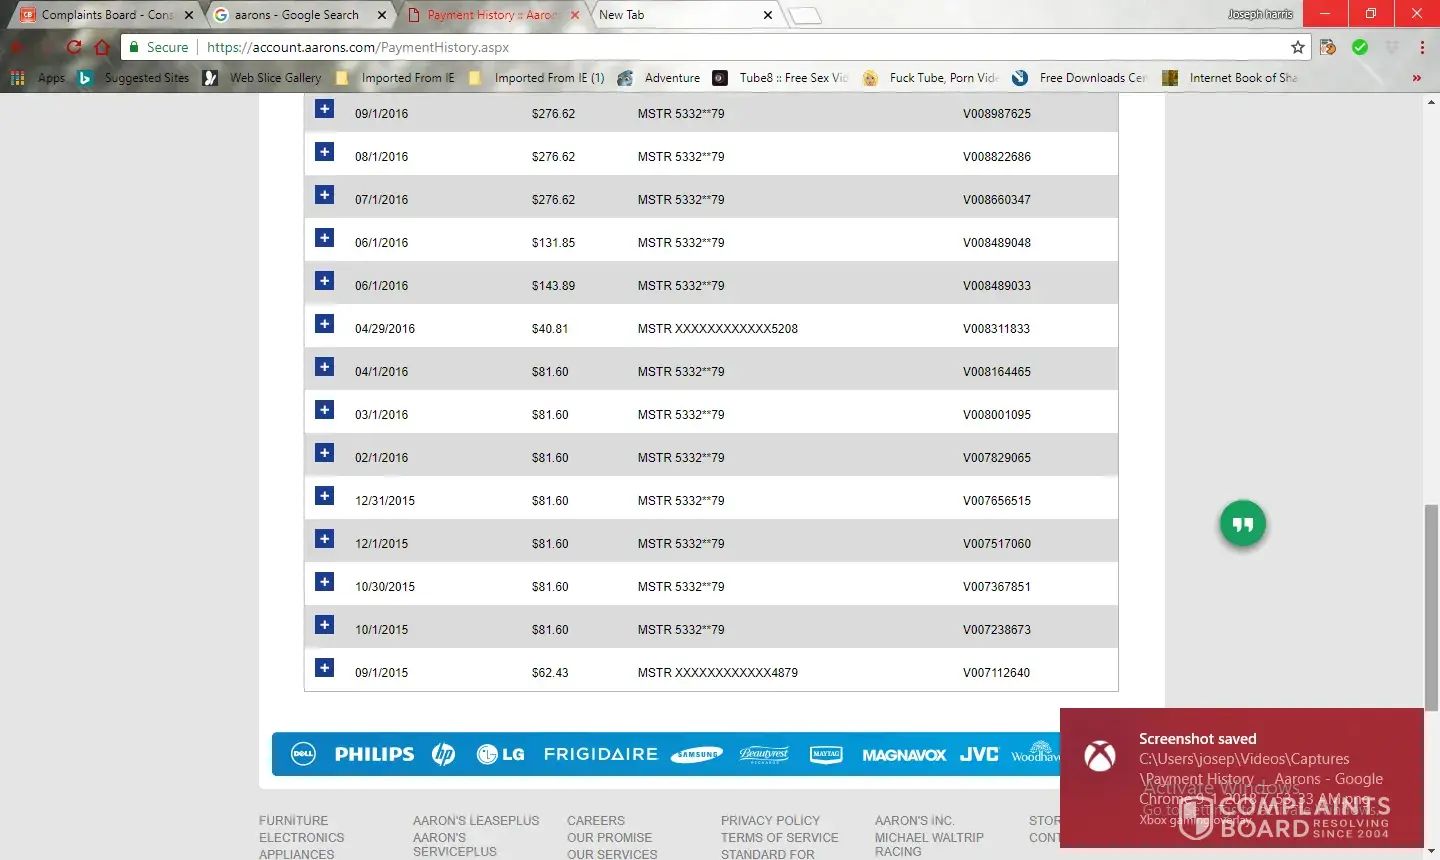Expand the 12/1/2015 payment row

[x=325, y=539]
